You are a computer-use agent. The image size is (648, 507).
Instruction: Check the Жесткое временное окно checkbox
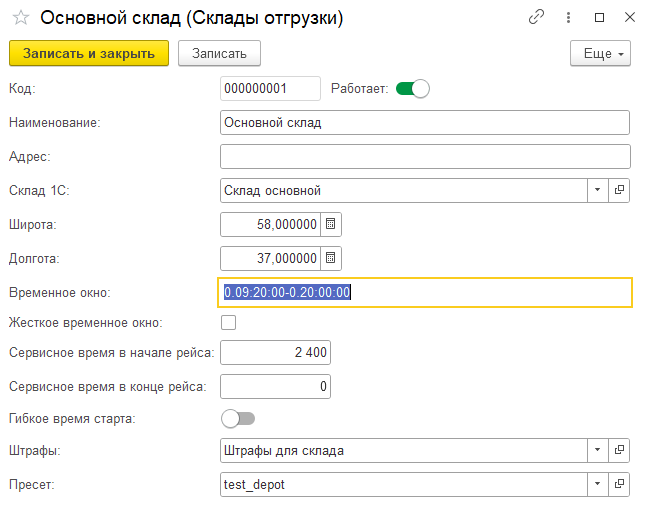click(x=228, y=322)
